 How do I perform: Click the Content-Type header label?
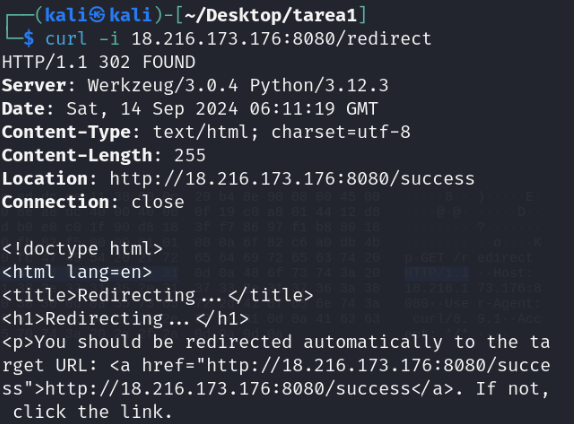coord(66,133)
